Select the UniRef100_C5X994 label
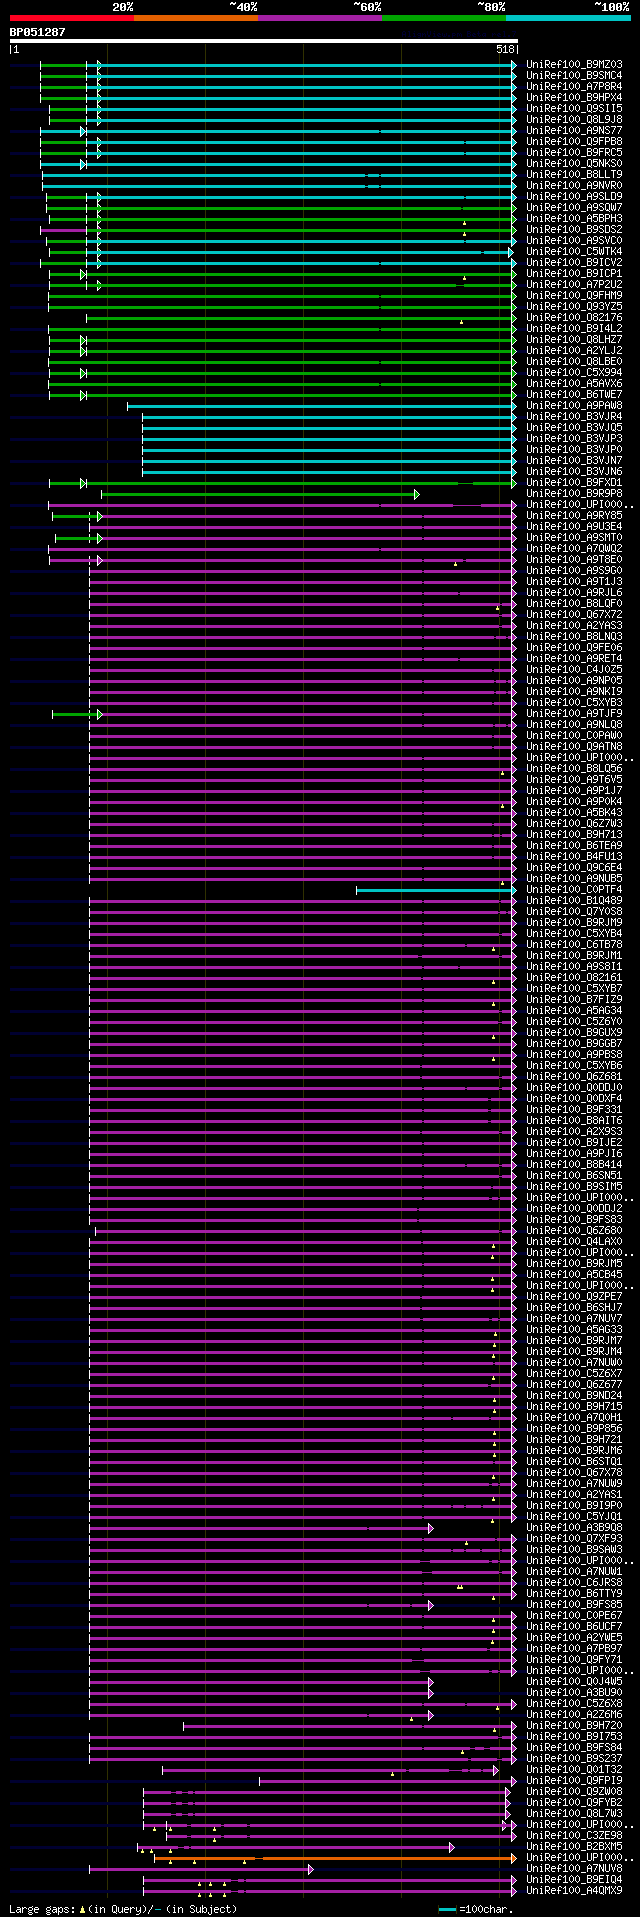This screenshot has height=1917, width=640. point(574,373)
